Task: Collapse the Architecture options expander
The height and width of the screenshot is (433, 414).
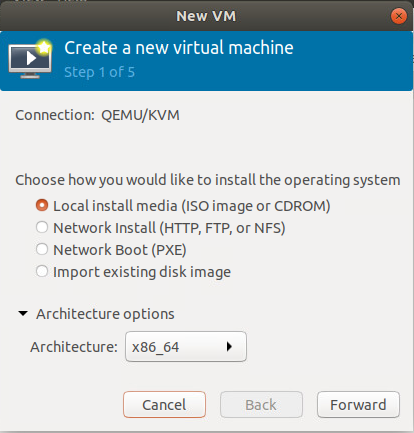Action: pos(23,314)
